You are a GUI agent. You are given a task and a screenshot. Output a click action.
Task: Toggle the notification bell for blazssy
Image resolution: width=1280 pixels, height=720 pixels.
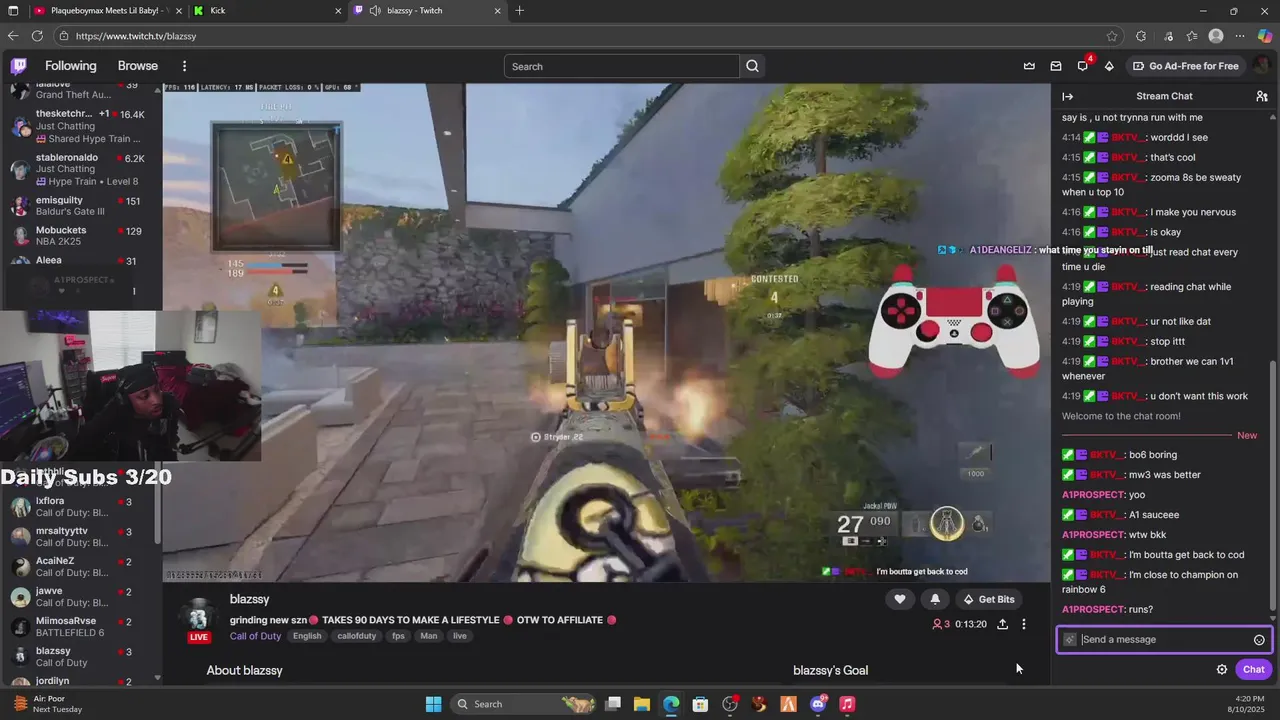935,599
